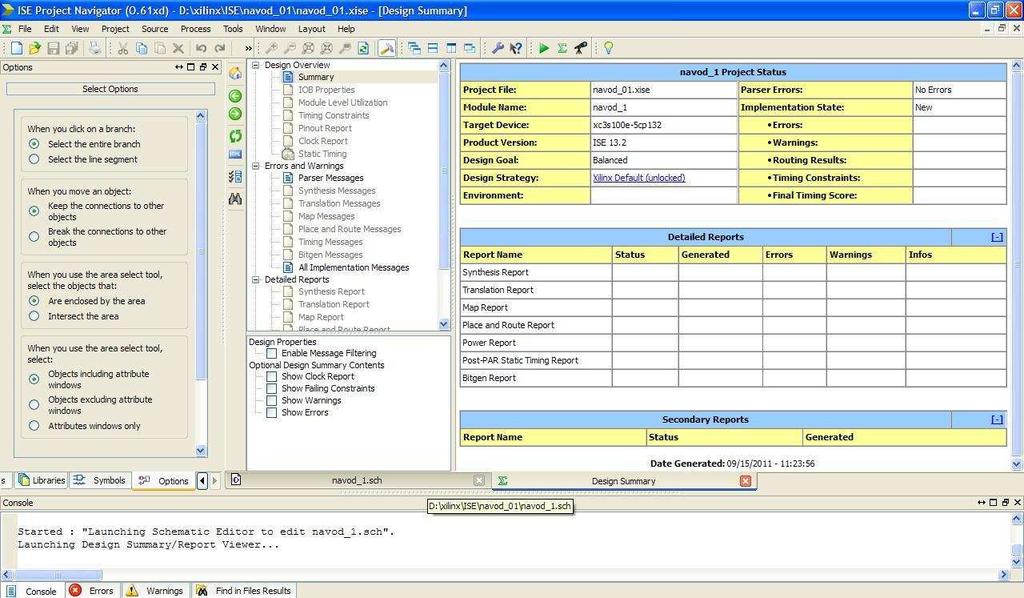Viewport: 1024px width, 598px height.
Task: Click the Tile Horizontally windows icon
Action: 432,48
